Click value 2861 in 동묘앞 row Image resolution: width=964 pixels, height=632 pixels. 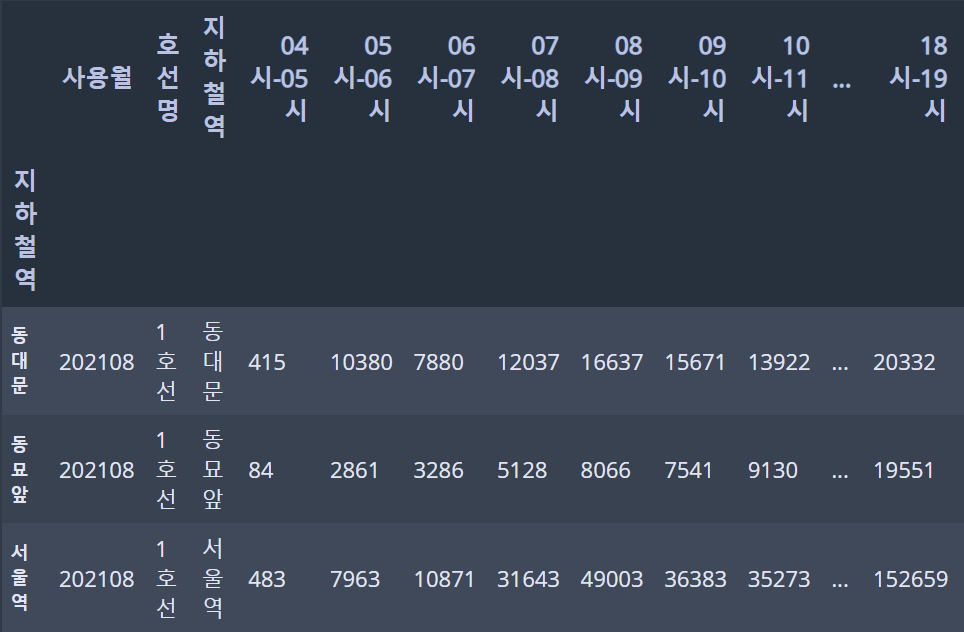tap(354, 470)
